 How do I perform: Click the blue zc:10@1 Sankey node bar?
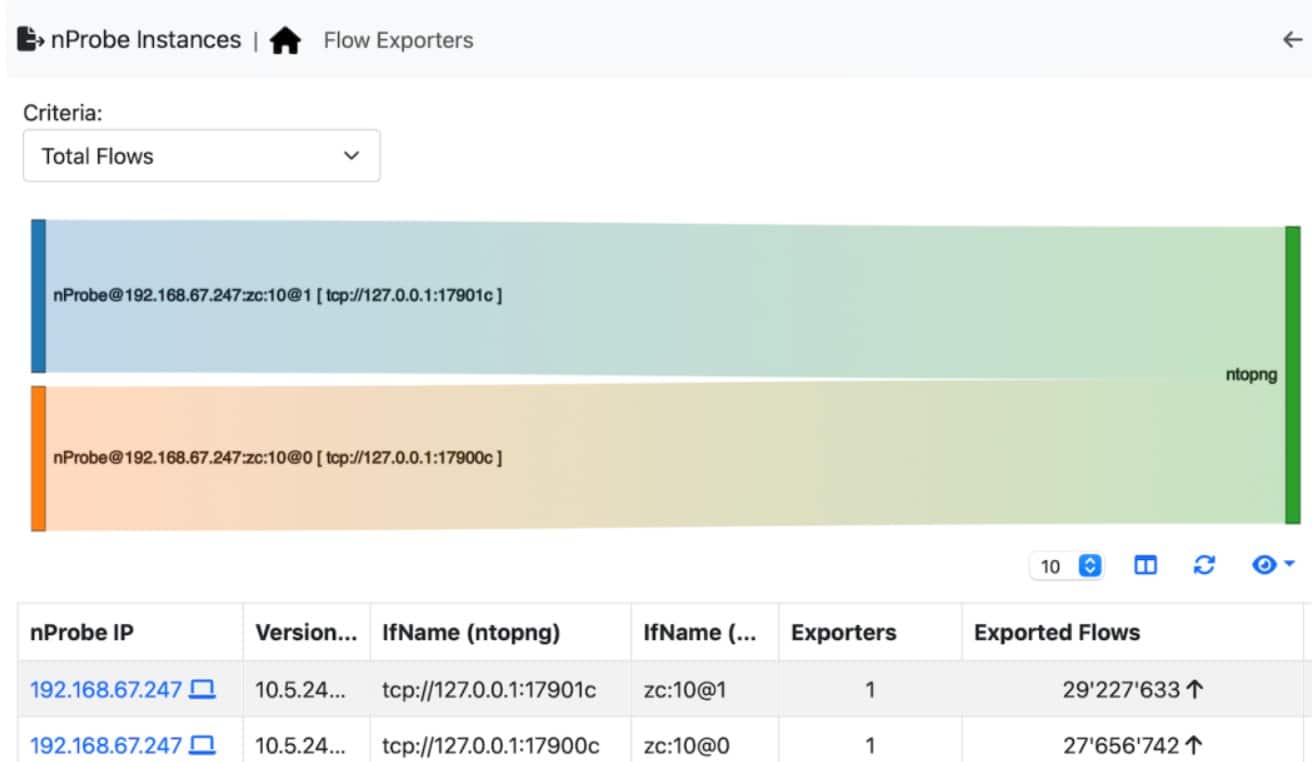point(38,296)
